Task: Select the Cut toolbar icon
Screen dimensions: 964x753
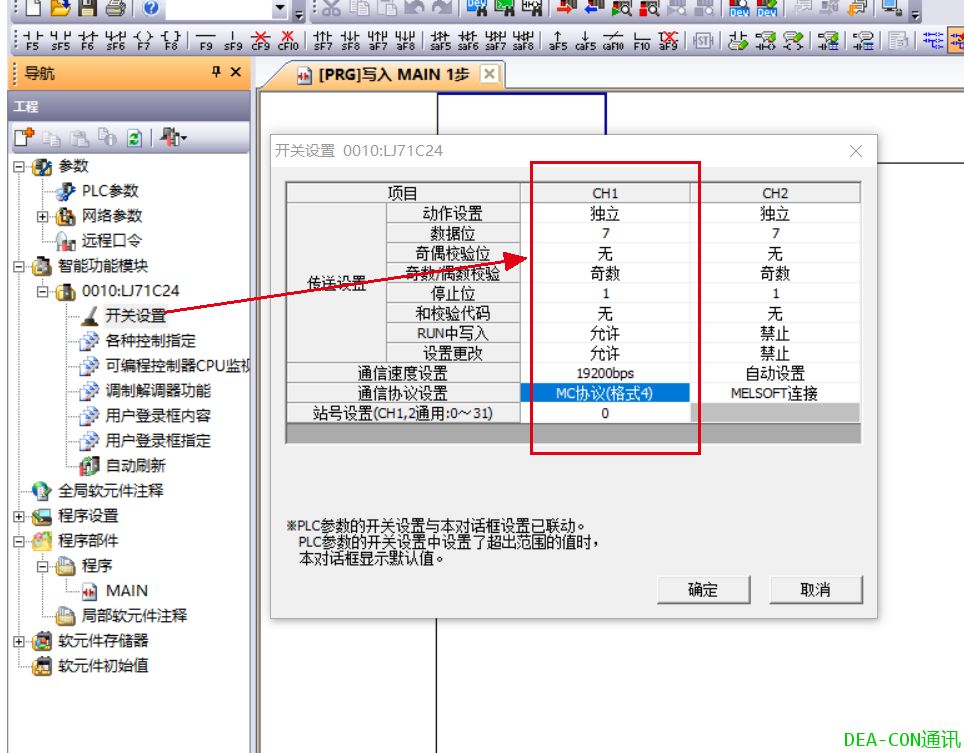Action: 331,10
